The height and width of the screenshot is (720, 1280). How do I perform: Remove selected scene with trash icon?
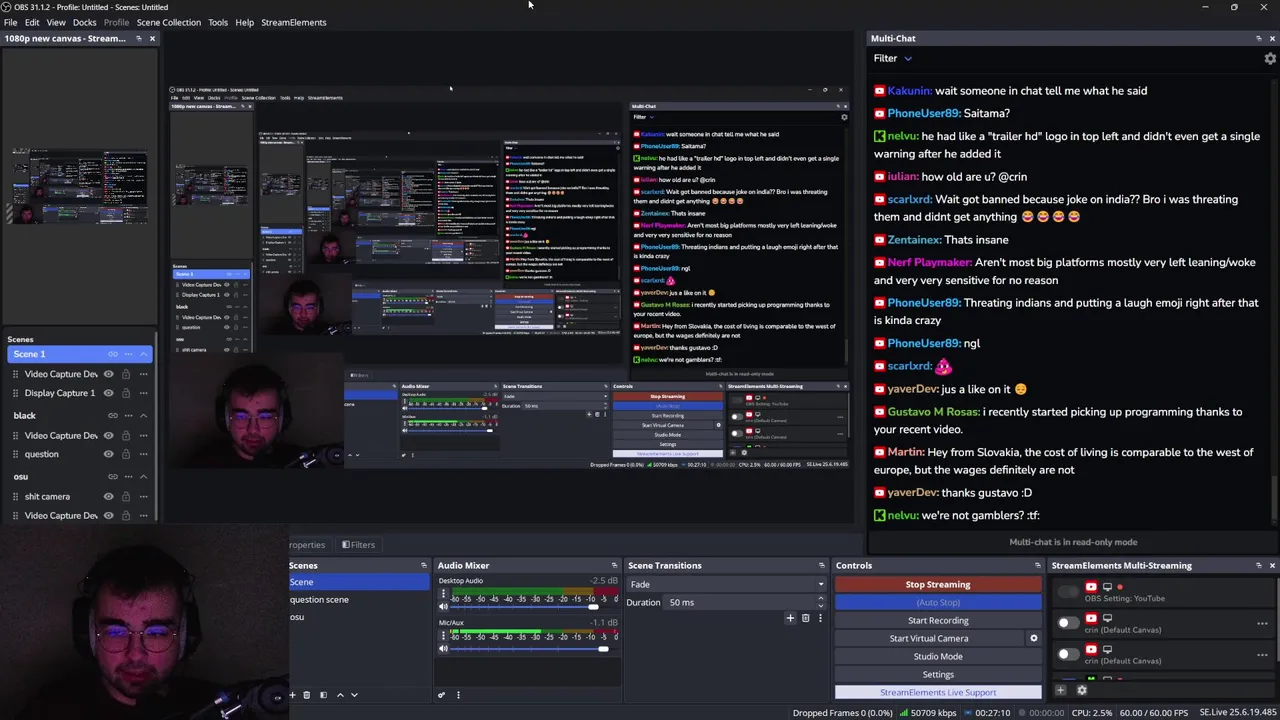tap(307, 695)
